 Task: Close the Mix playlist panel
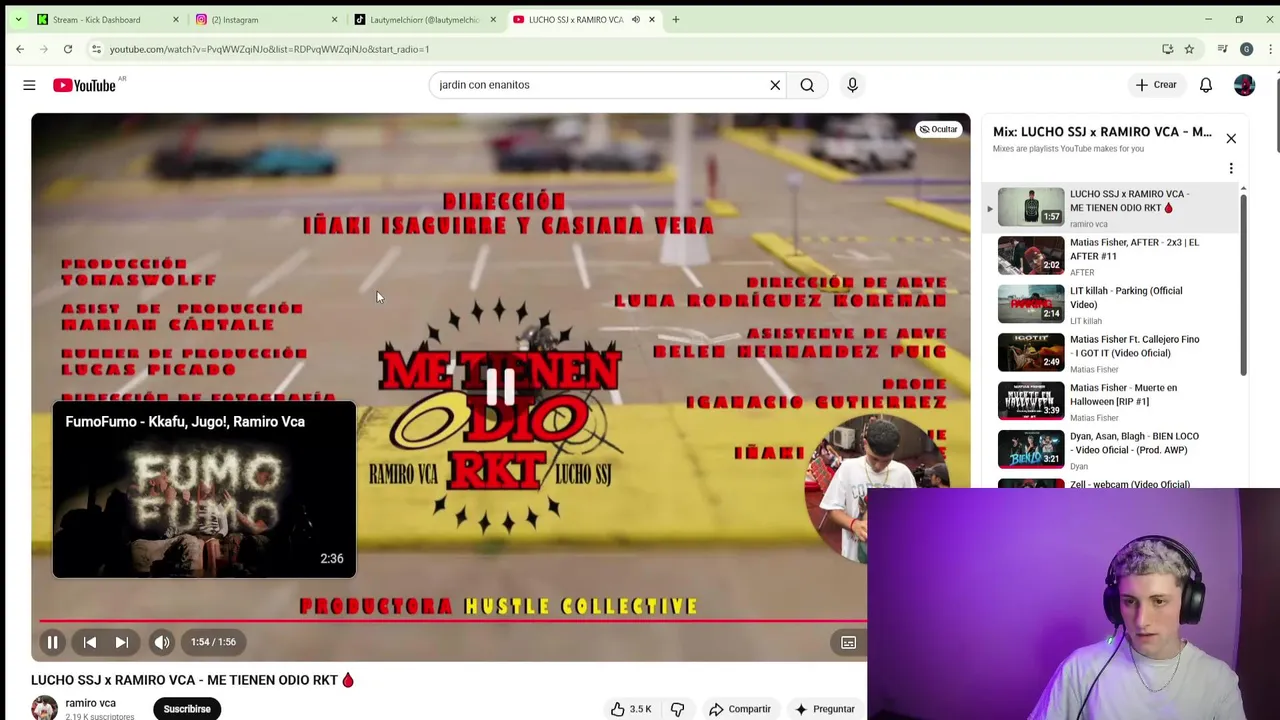point(1231,138)
